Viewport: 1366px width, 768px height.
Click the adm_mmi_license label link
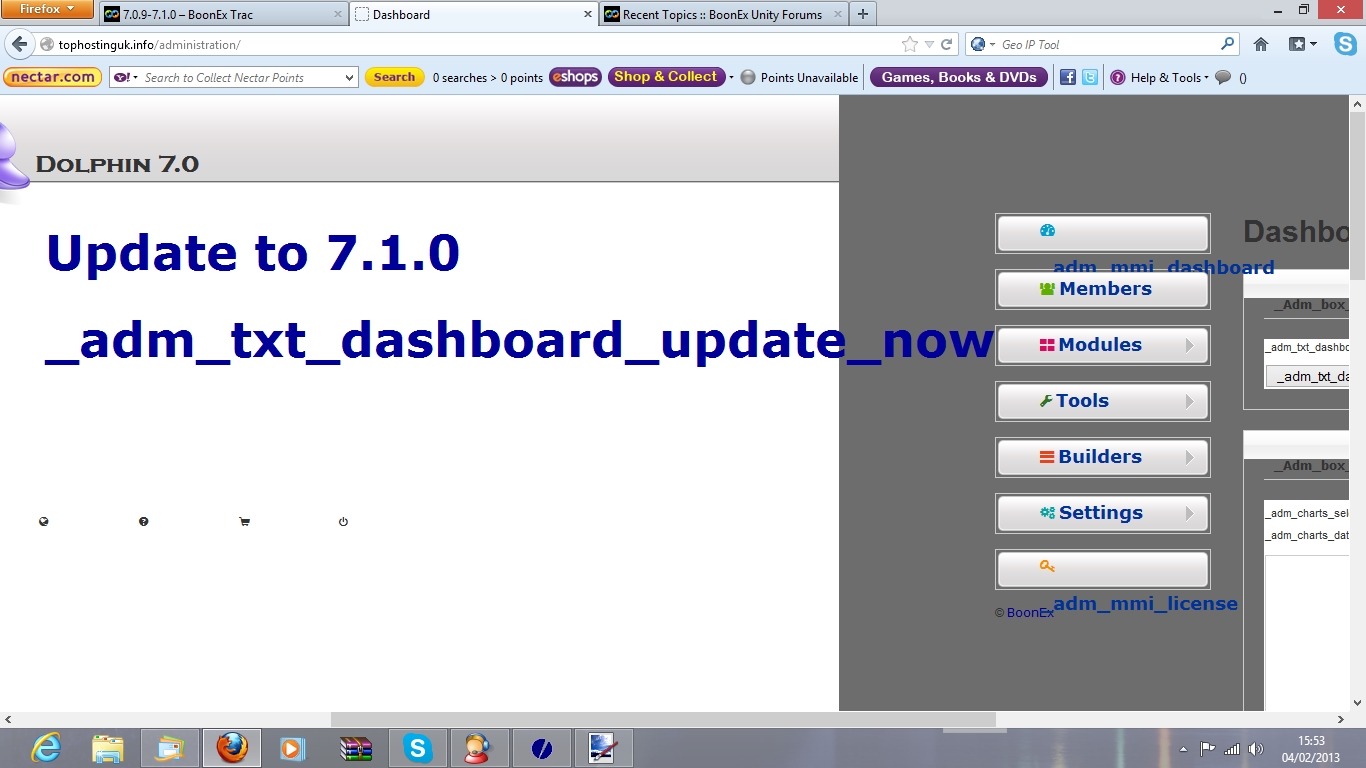tap(1145, 603)
